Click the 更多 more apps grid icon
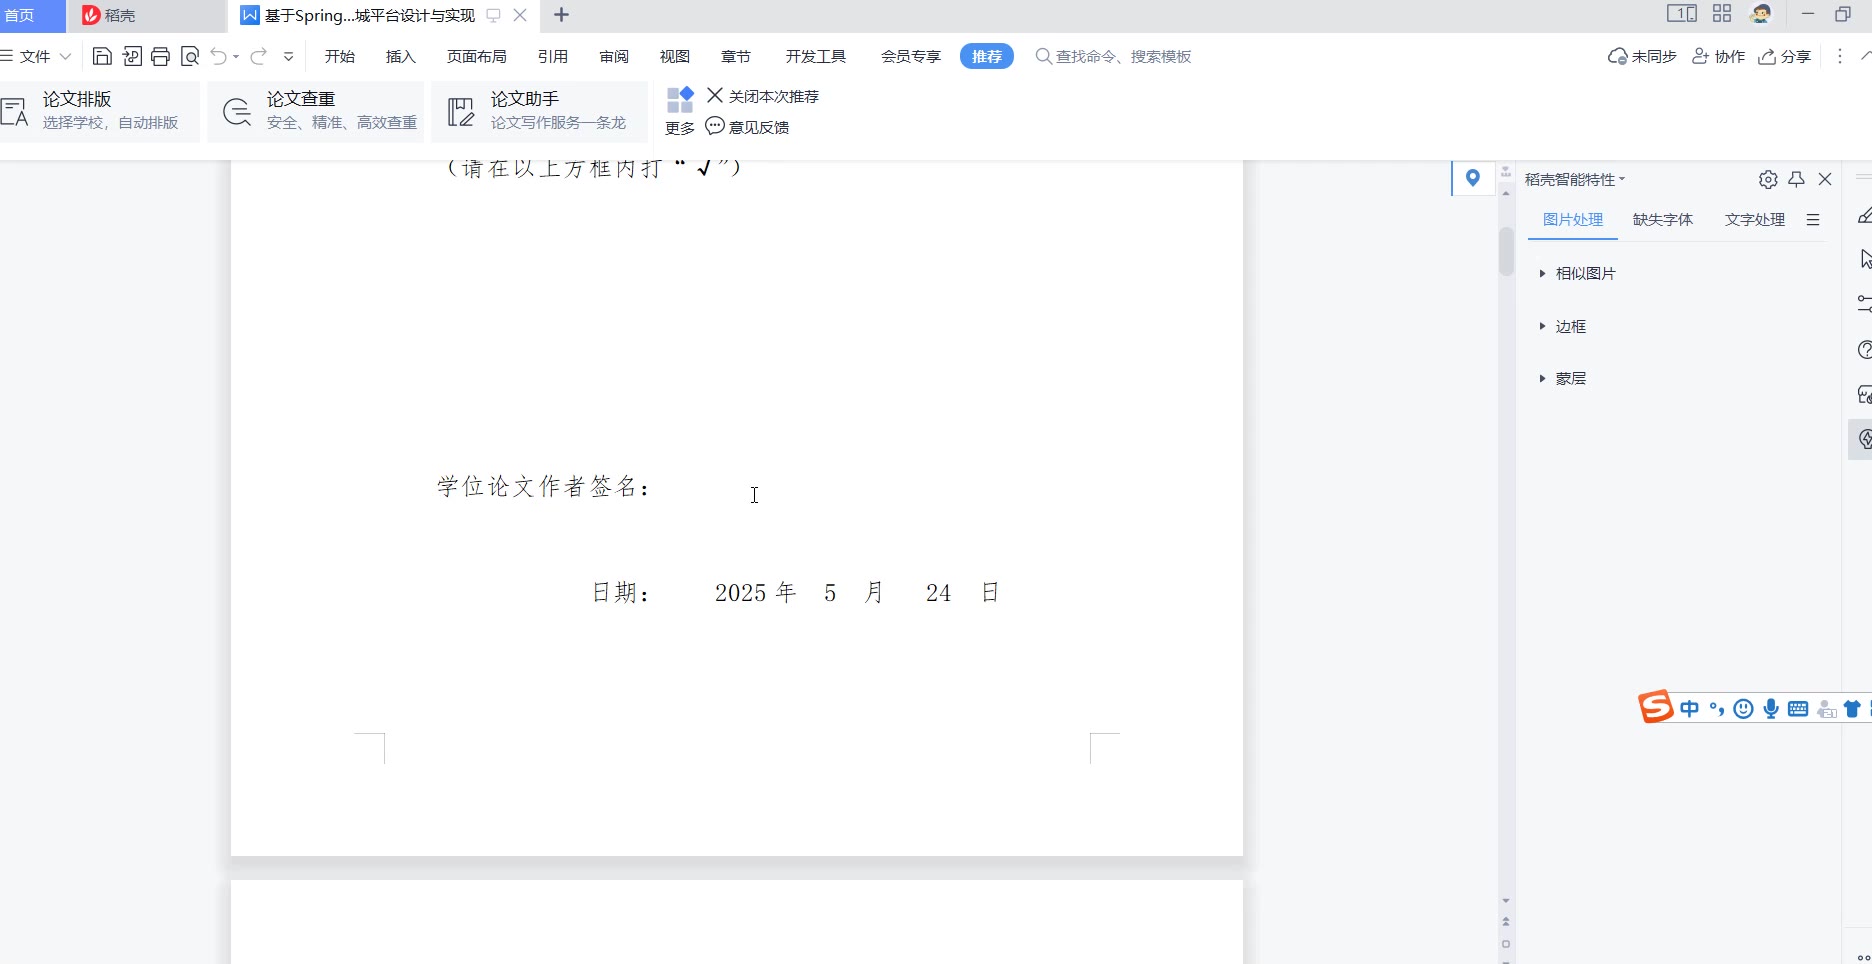Image resolution: width=1872 pixels, height=964 pixels. click(680, 100)
